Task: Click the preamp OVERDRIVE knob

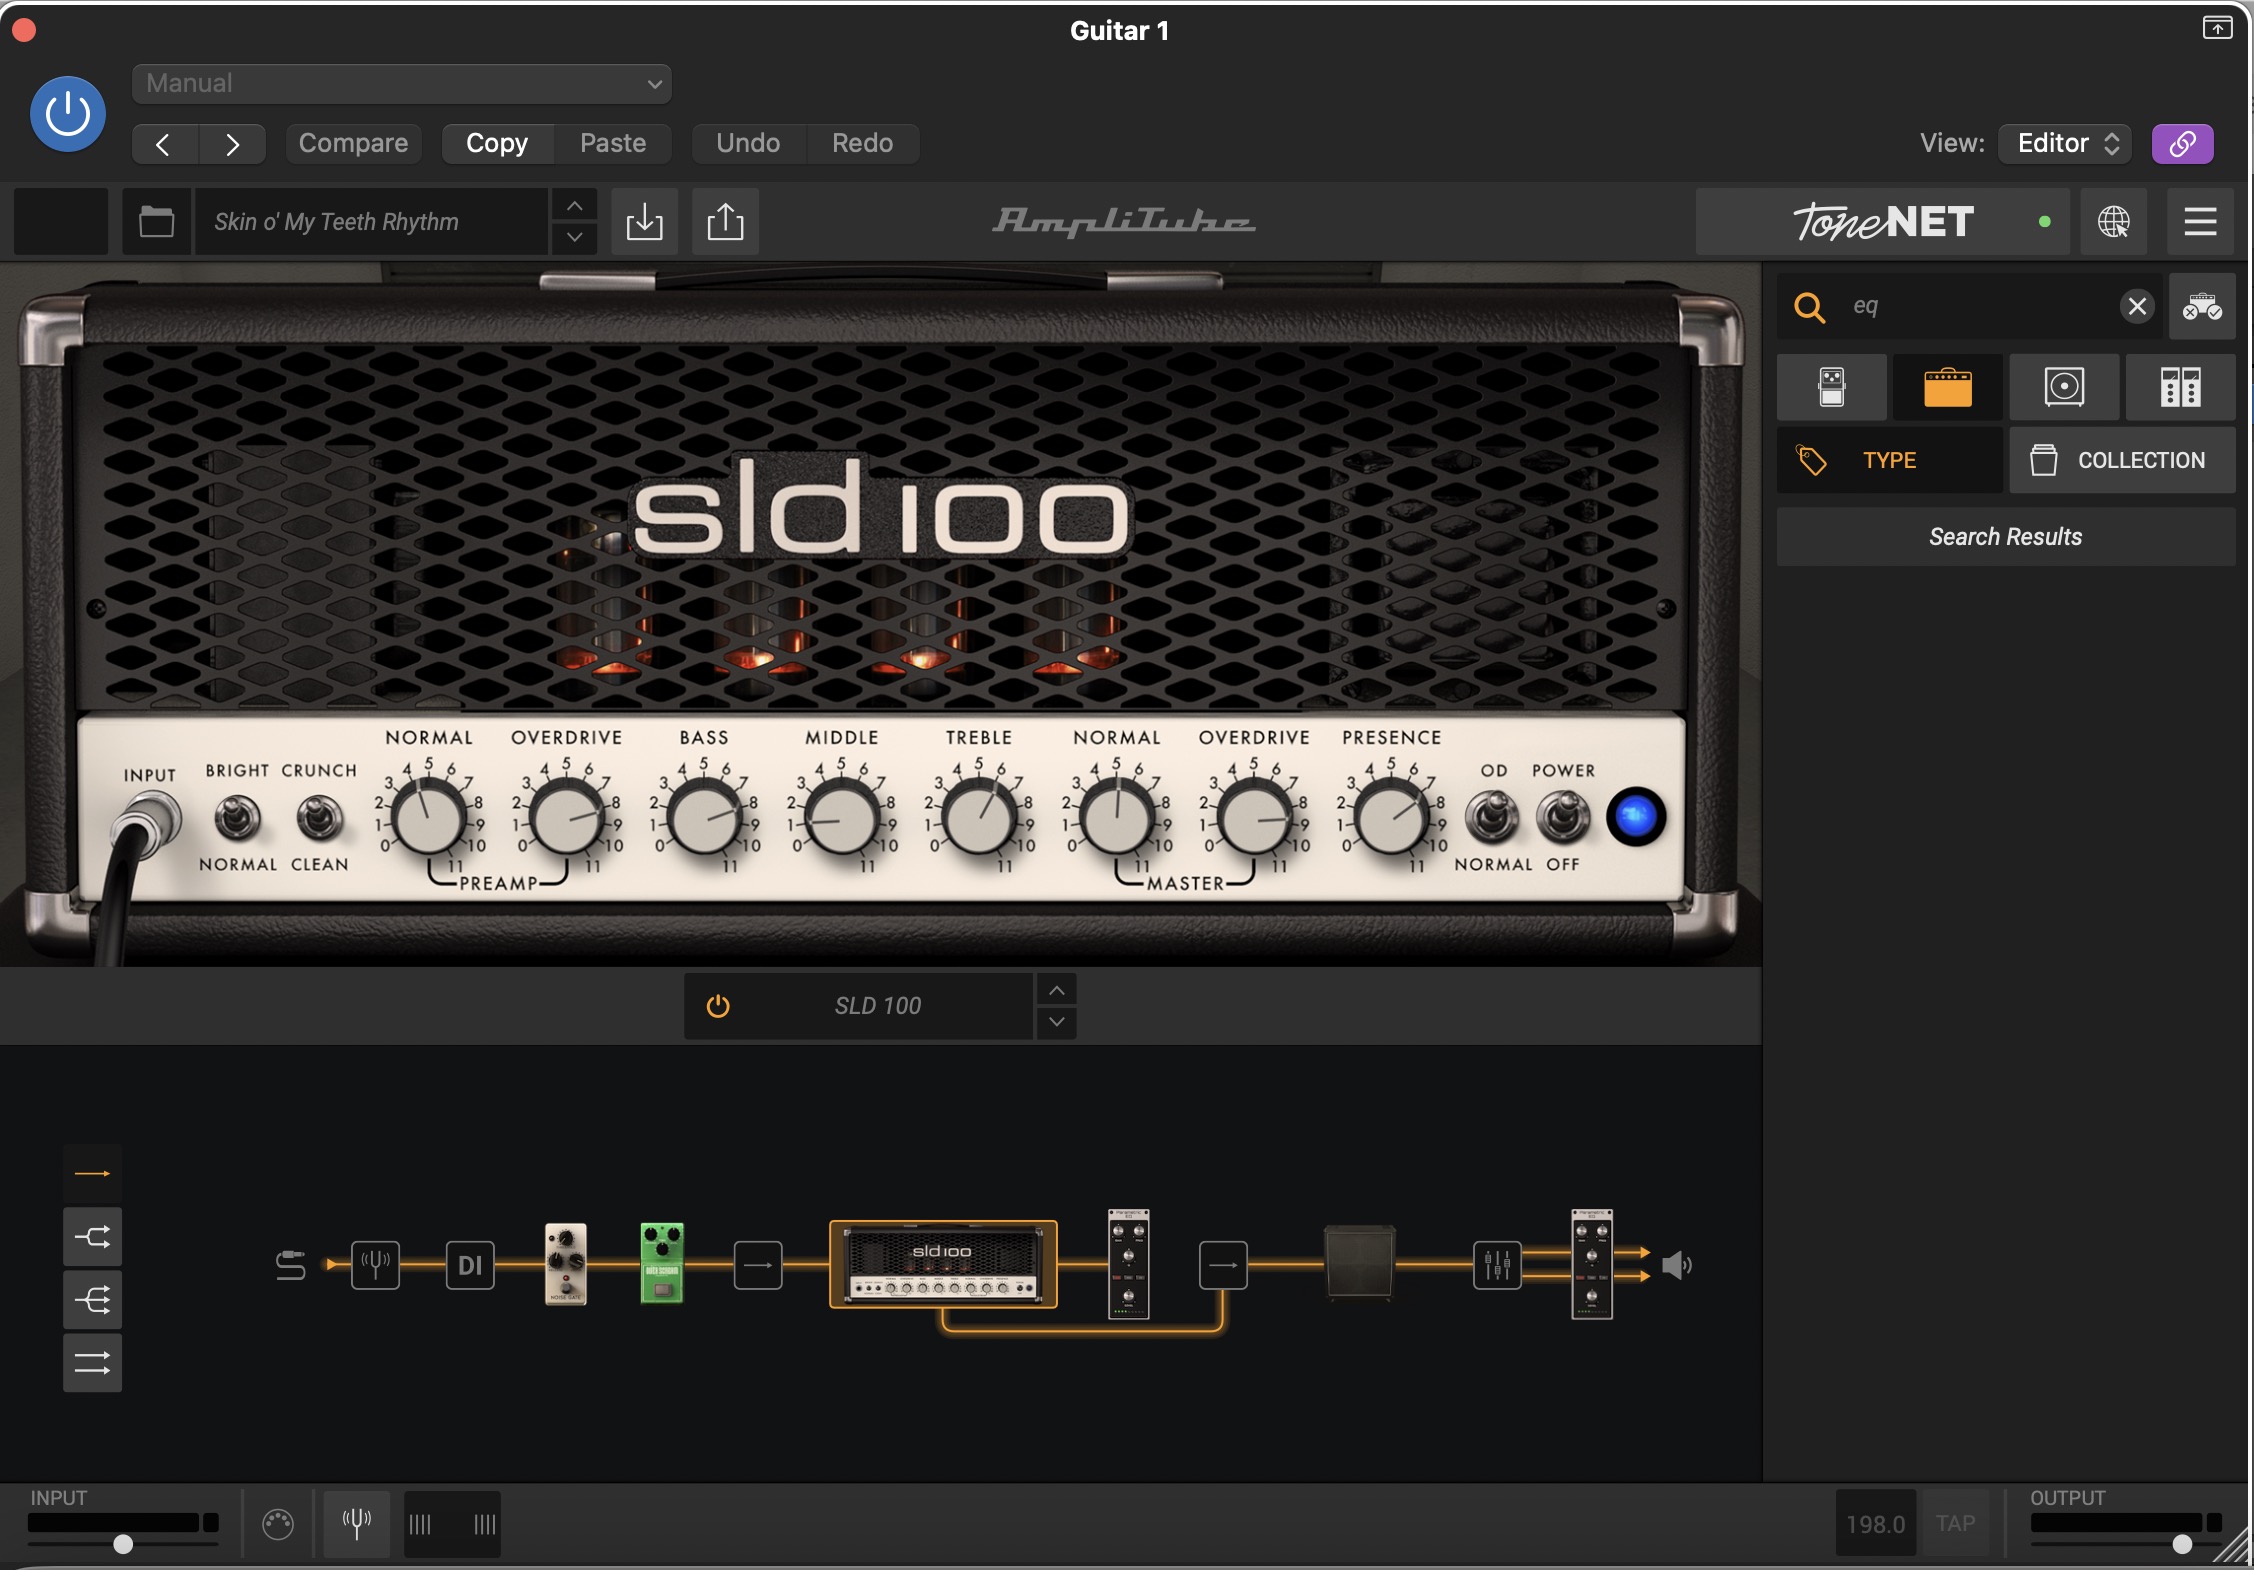Action: pos(566,818)
